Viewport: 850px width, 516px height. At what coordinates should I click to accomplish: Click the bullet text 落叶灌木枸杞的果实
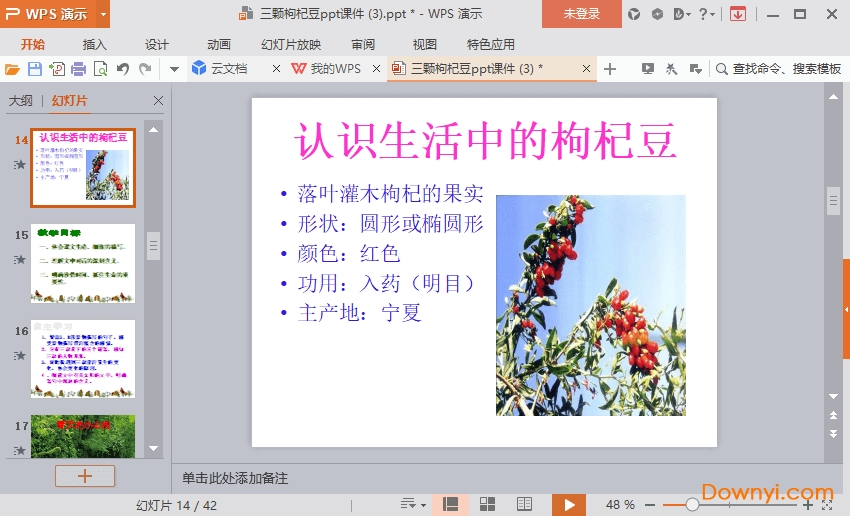click(390, 194)
